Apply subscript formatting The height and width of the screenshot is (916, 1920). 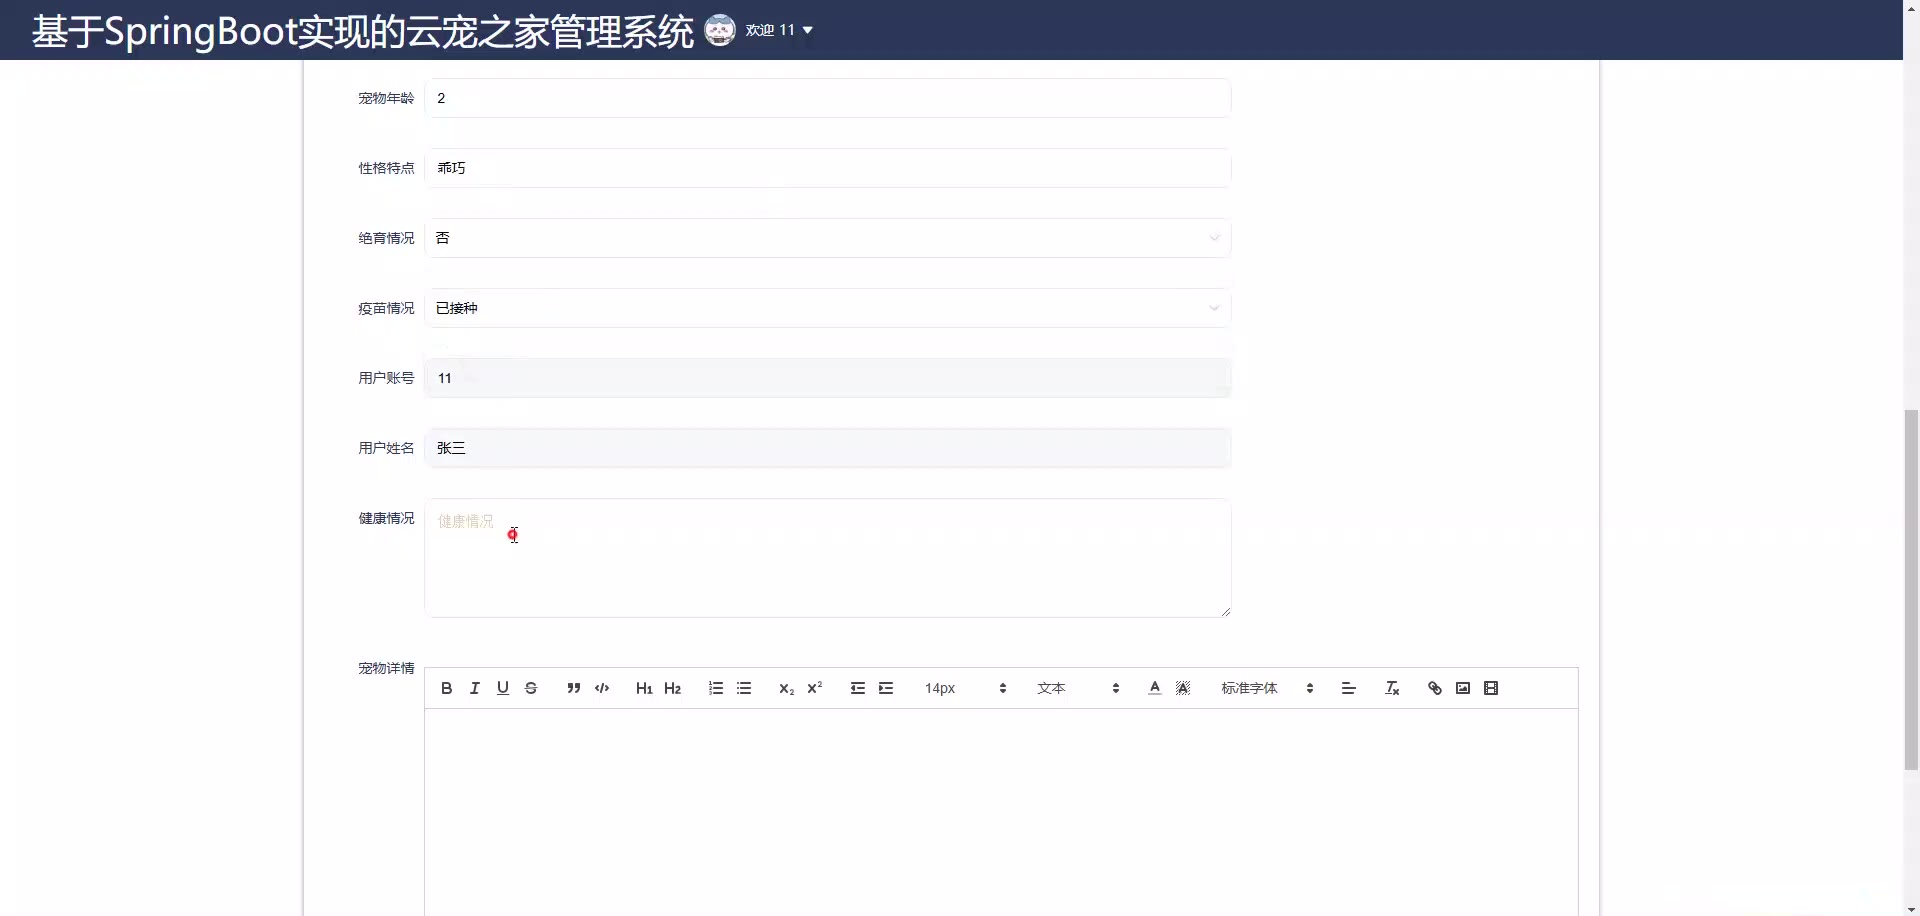point(786,688)
